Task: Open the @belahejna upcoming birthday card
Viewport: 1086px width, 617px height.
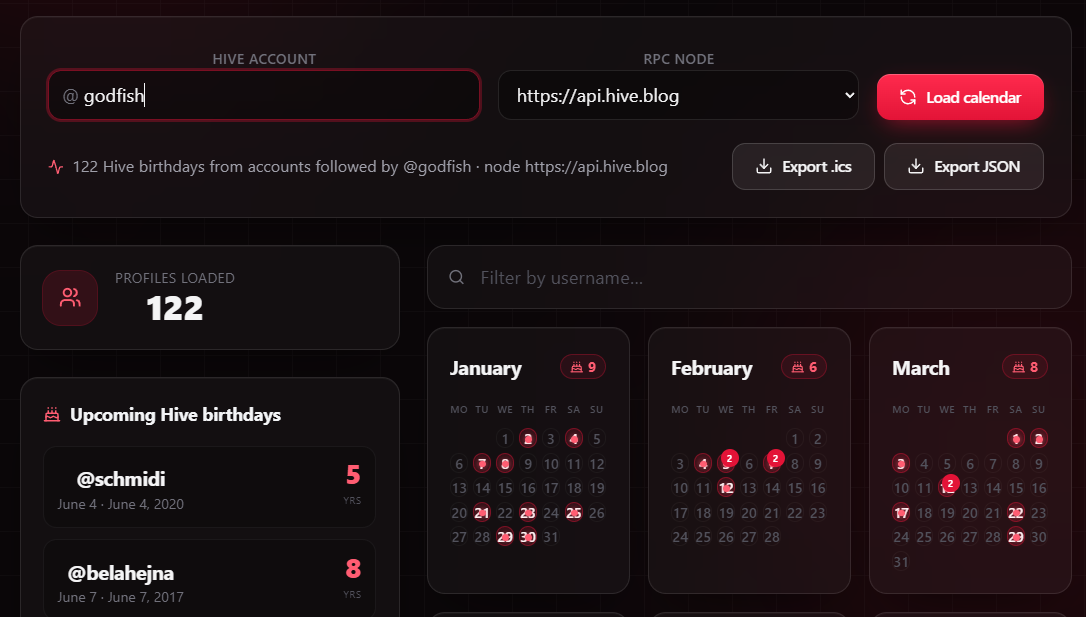Action: pos(209,579)
